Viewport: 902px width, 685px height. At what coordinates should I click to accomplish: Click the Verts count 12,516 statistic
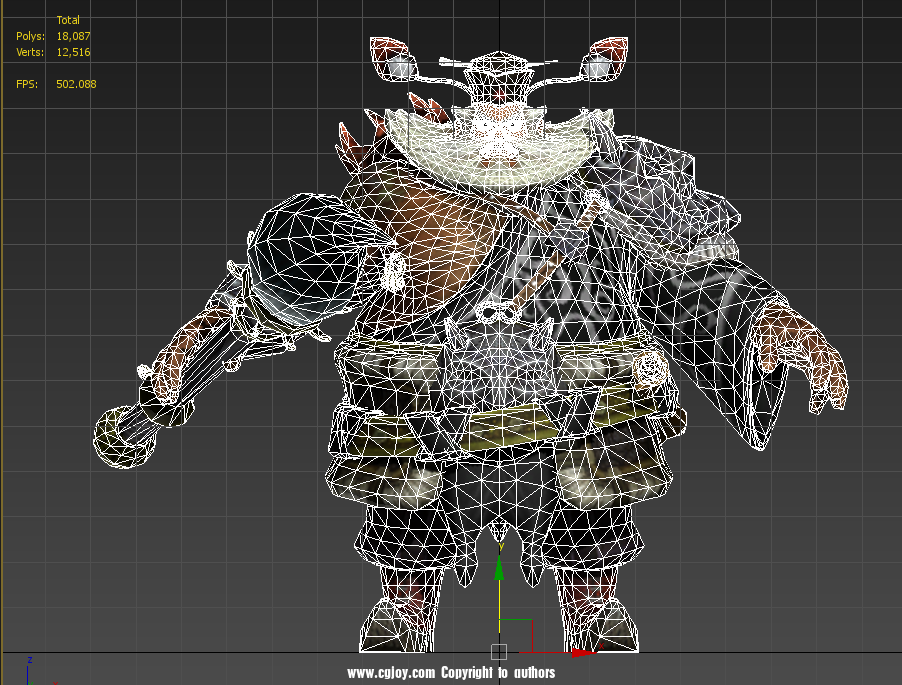tap(73, 52)
